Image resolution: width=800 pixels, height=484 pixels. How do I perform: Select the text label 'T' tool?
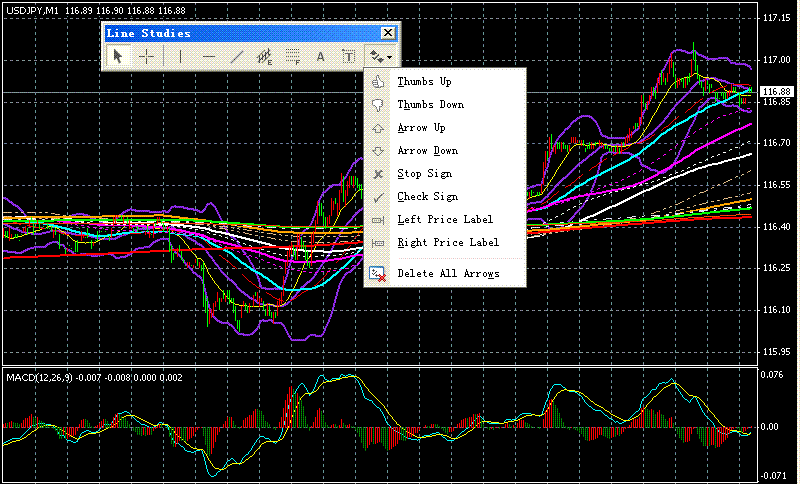[x=348, y=57]
